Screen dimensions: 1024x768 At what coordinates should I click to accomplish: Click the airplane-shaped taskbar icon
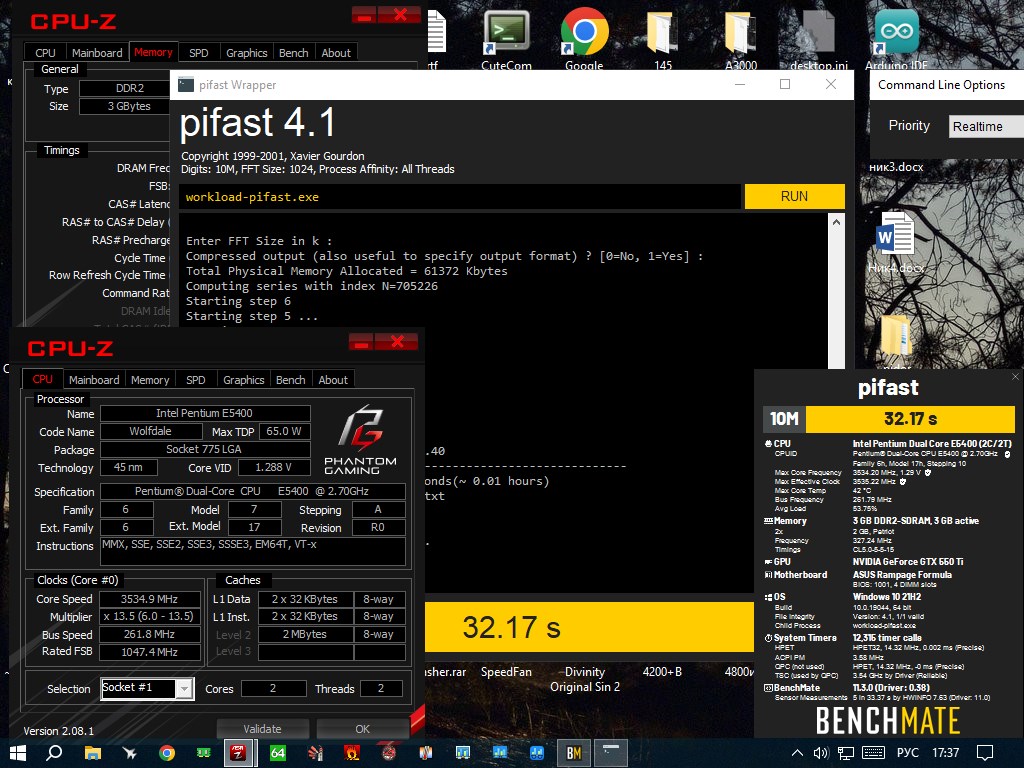point(129,753)
